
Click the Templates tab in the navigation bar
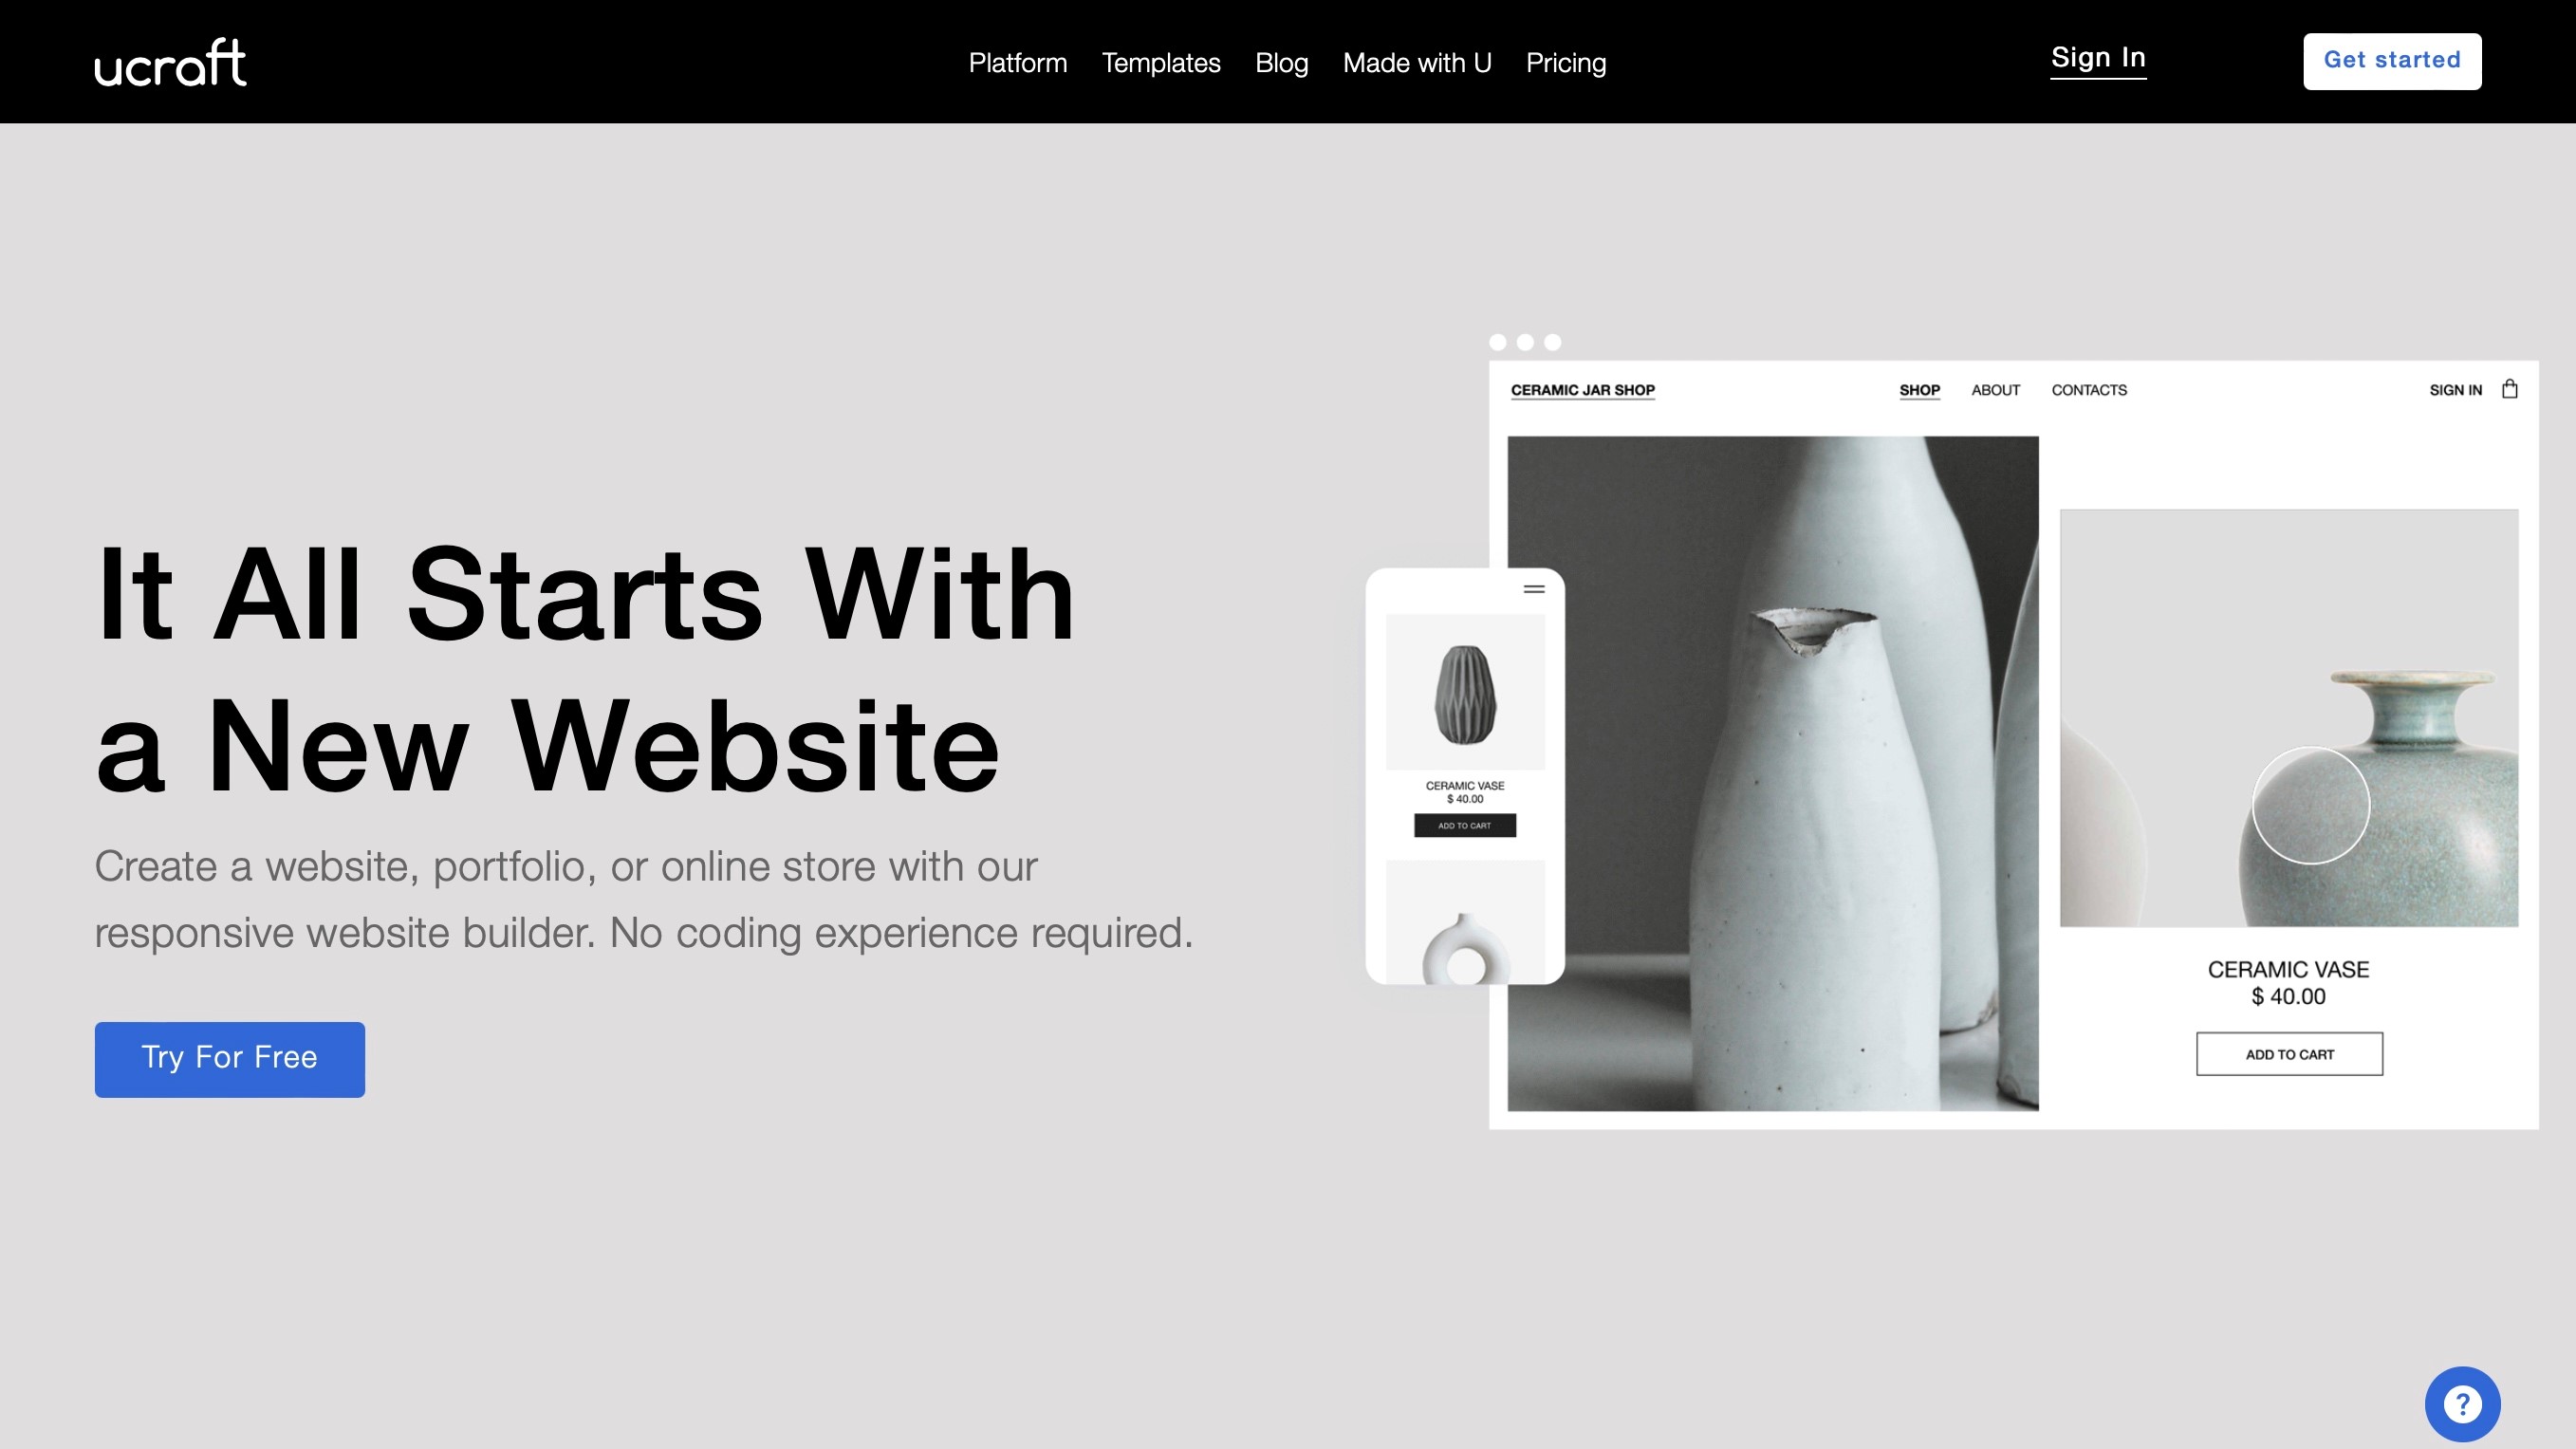tap(1160, 62)
